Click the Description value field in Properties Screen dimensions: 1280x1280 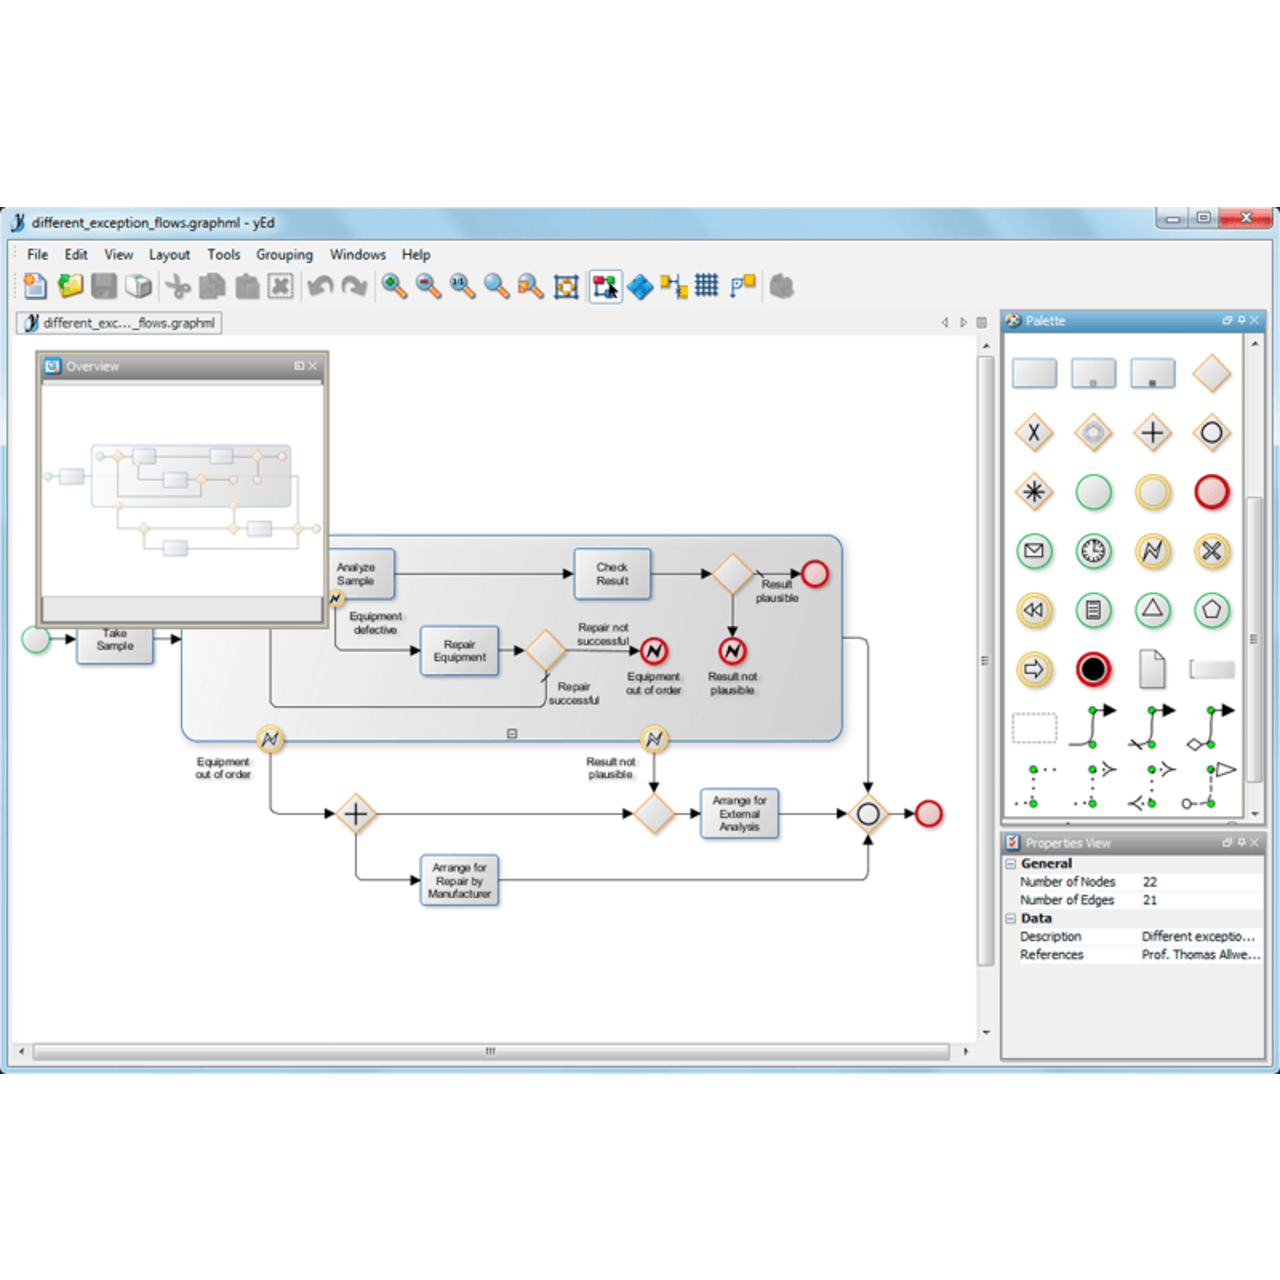click(1198, 937)
